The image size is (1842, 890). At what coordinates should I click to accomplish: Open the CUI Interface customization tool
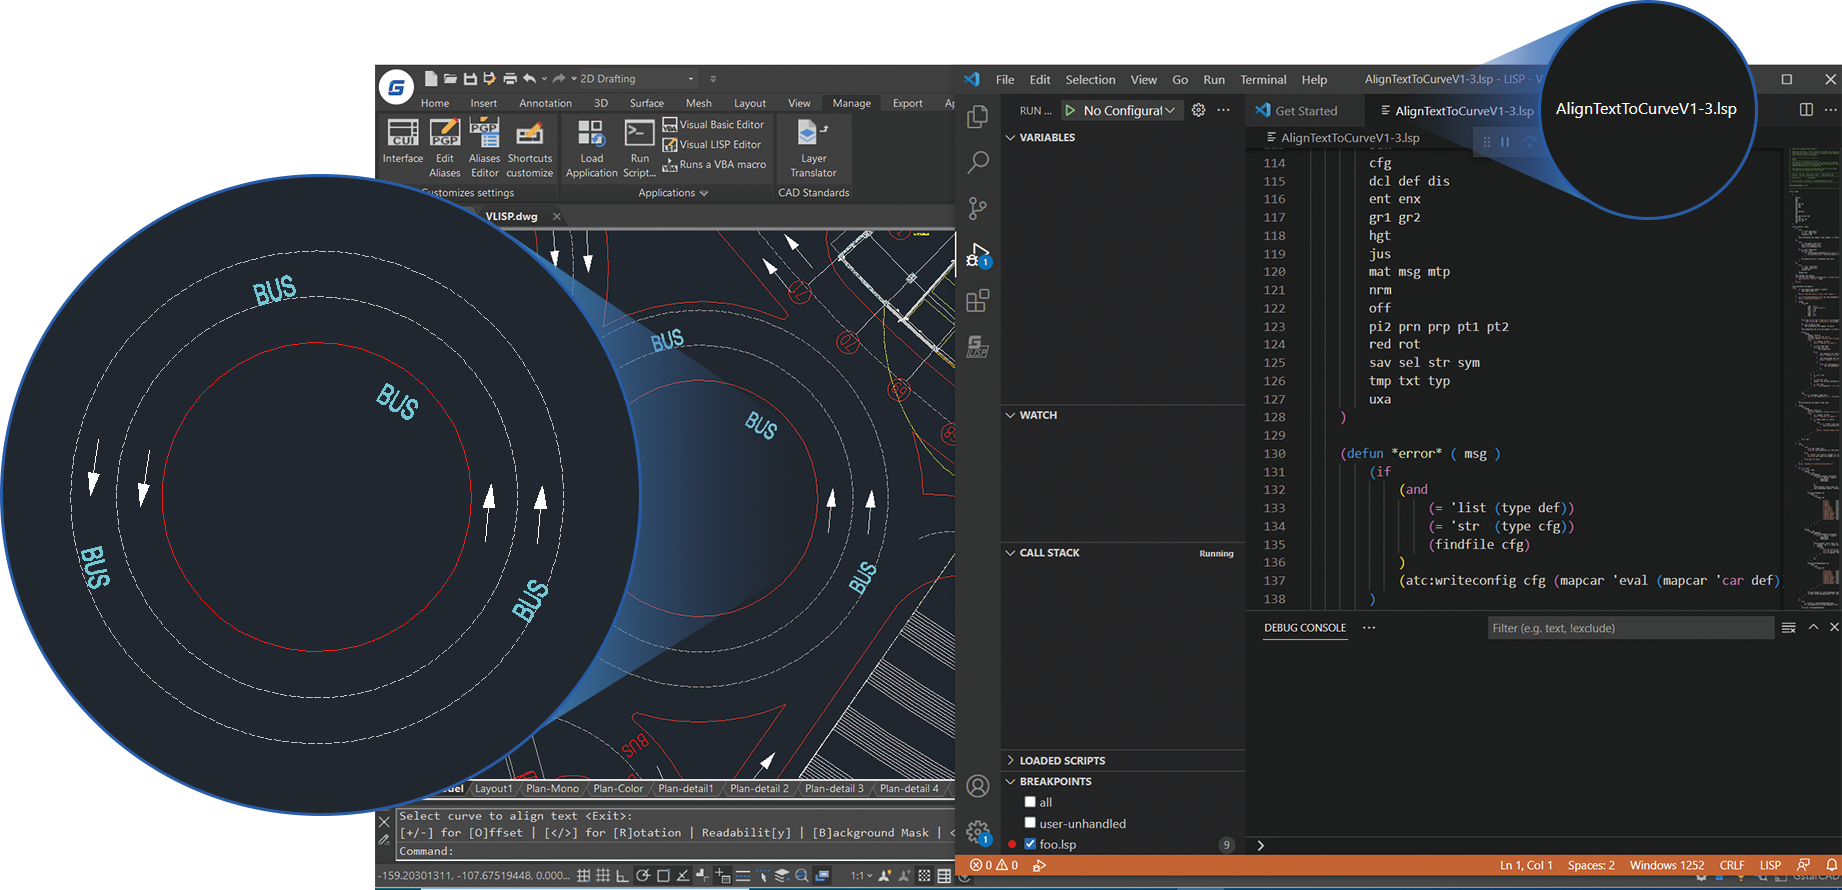pyautogui.click(x=403, y=141)
